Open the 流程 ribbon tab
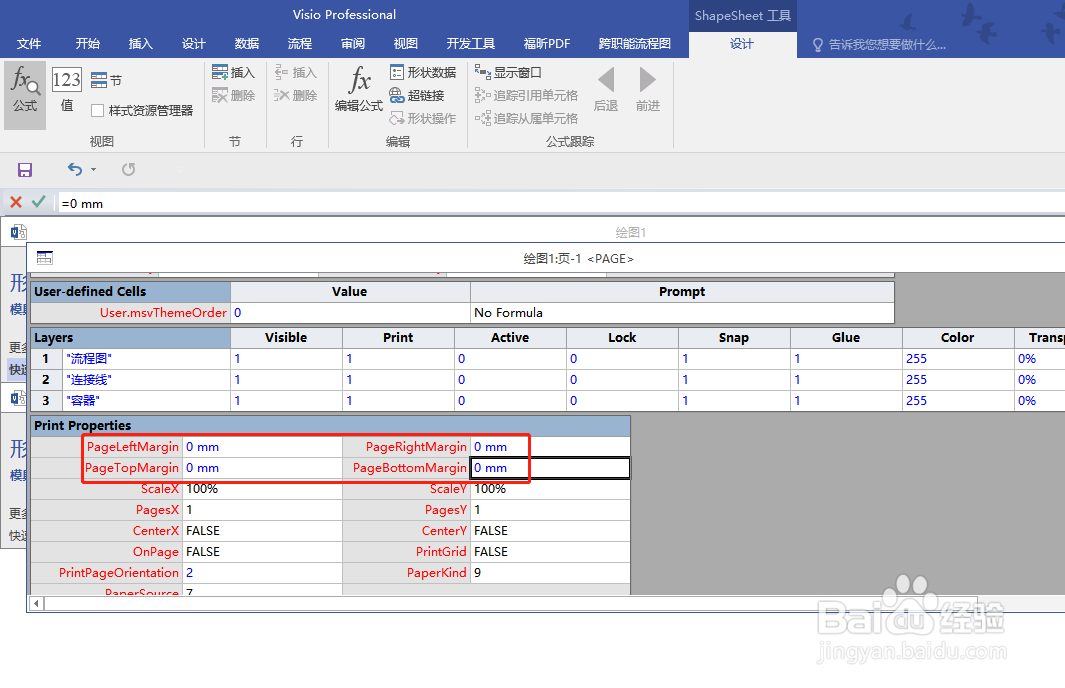This screenshot has width=1065, height=688. (300, 43)
